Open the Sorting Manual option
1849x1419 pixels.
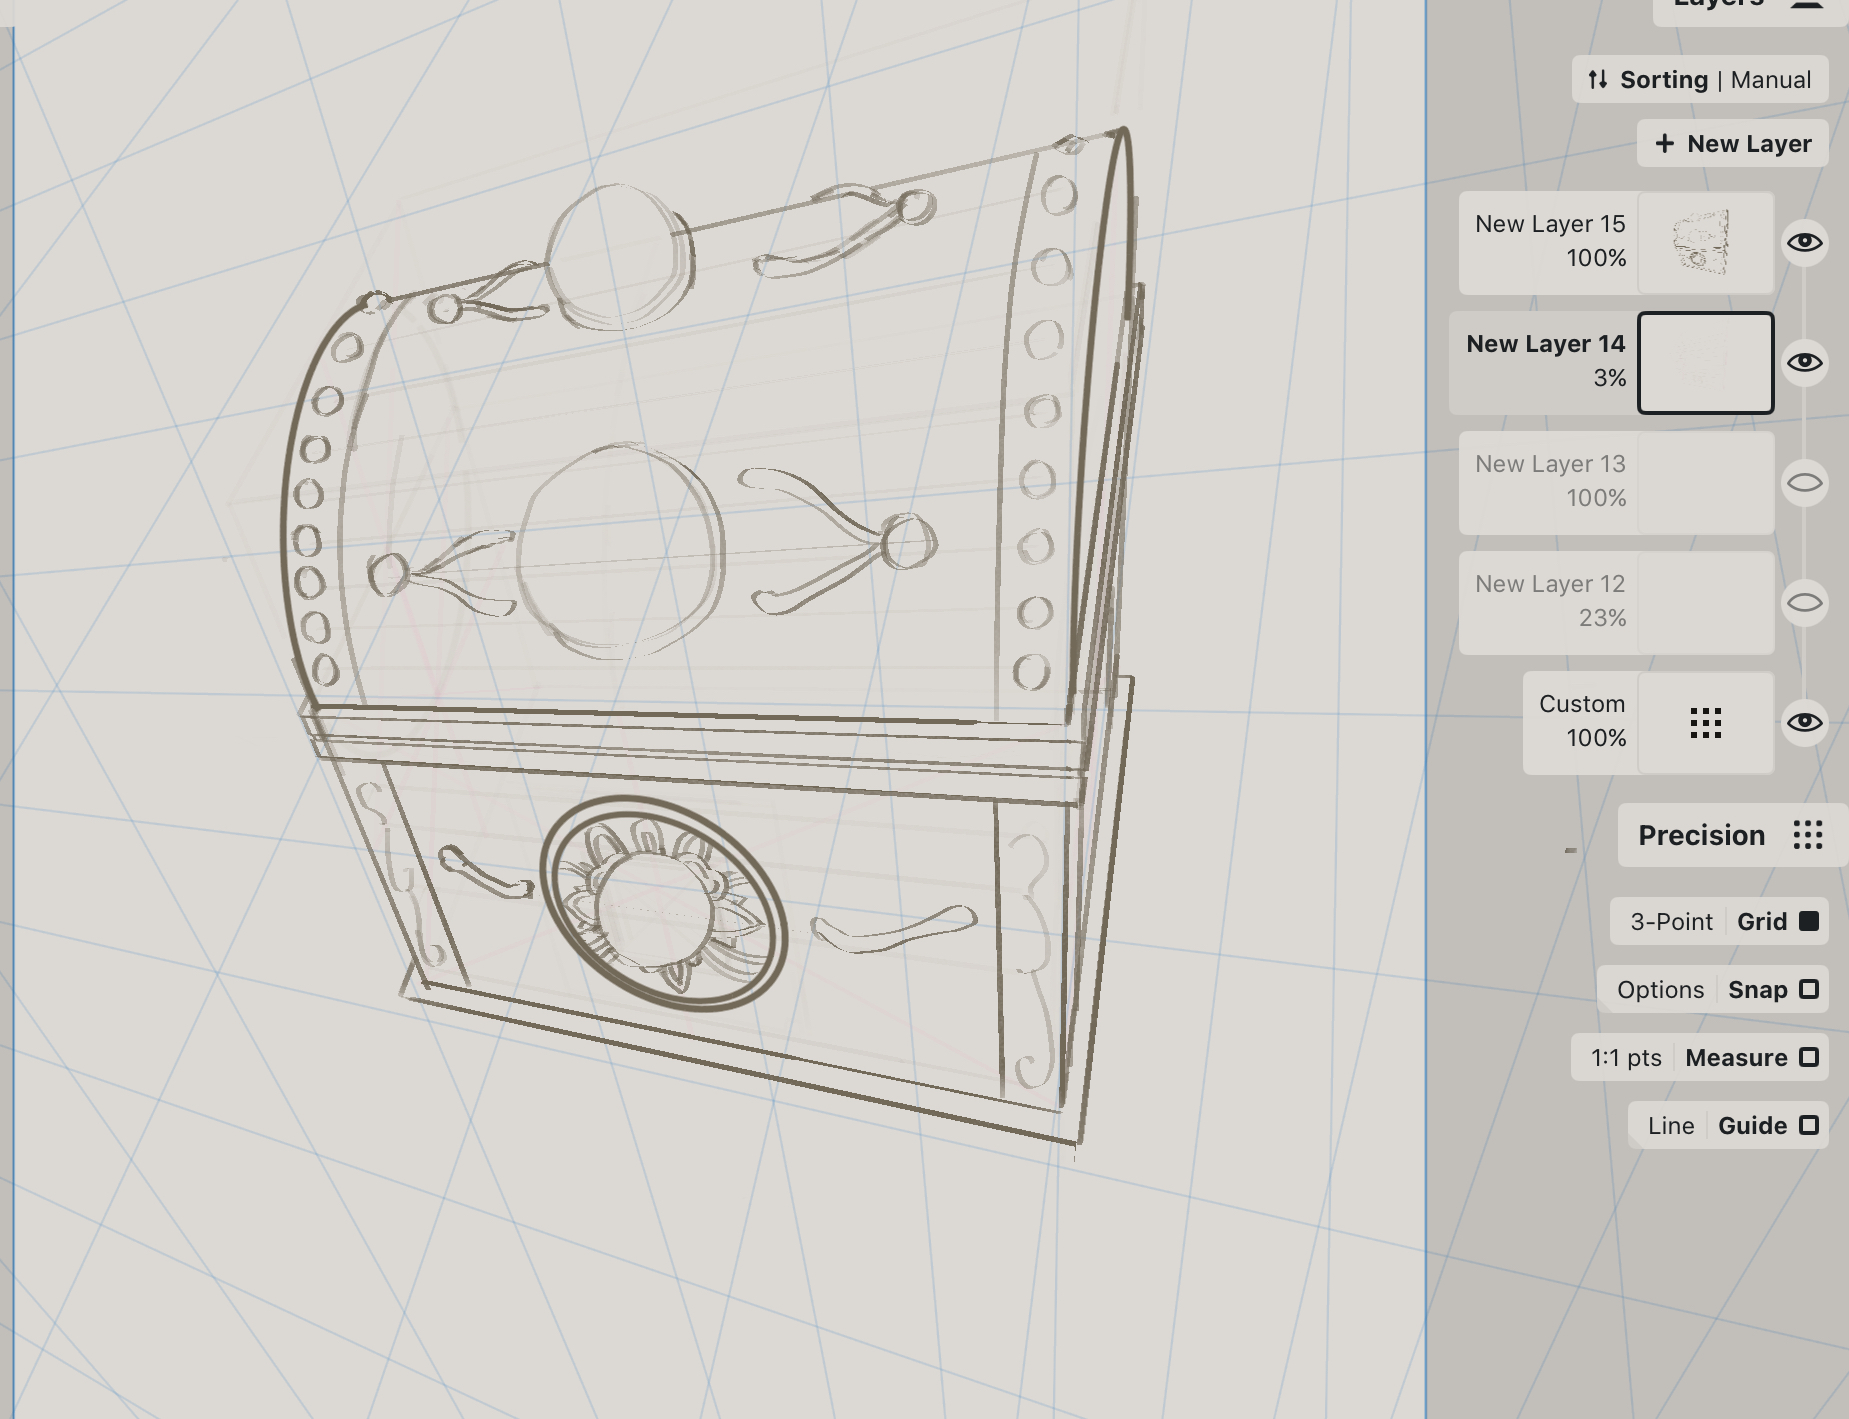[1700, 80]
